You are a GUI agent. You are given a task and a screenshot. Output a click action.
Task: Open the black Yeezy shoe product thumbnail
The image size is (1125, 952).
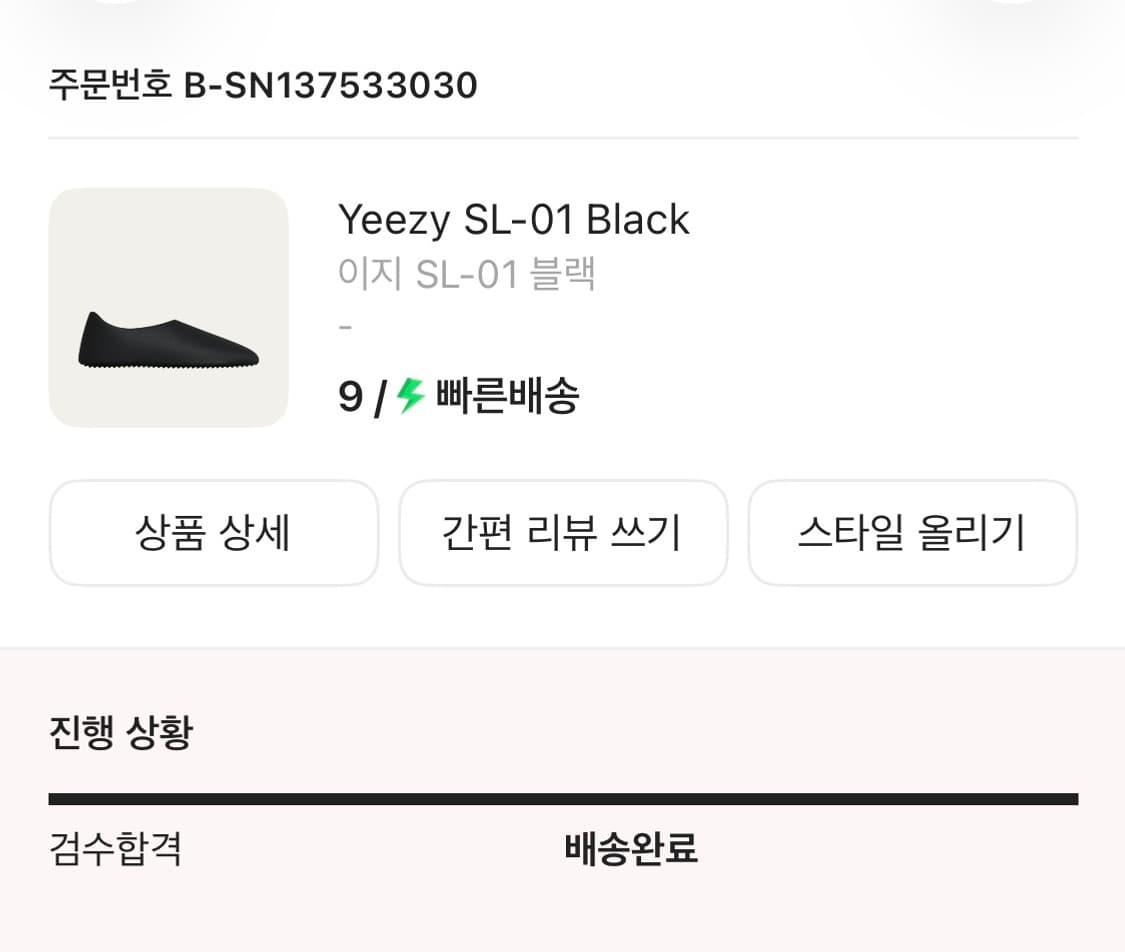(x=168, y=308)
